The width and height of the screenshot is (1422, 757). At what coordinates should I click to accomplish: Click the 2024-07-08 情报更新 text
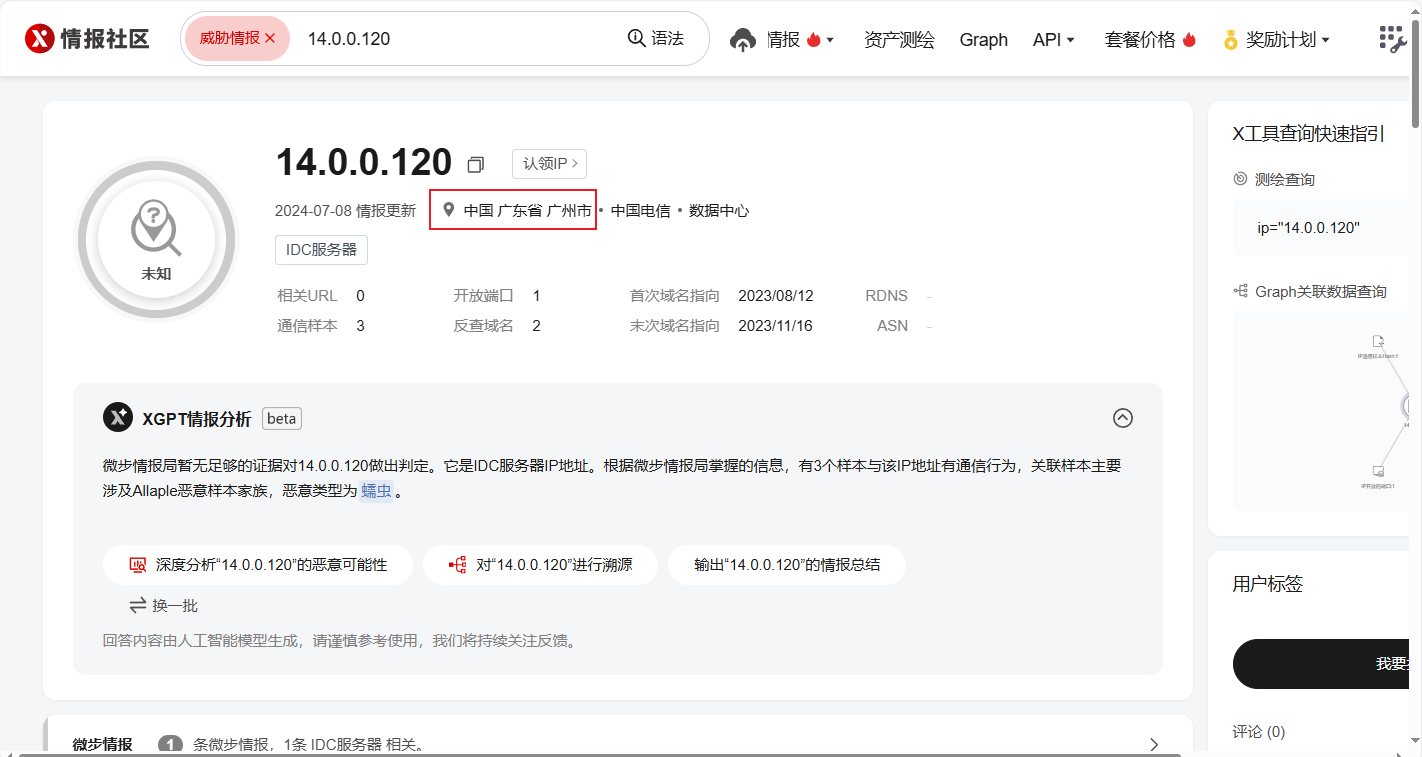345,211
